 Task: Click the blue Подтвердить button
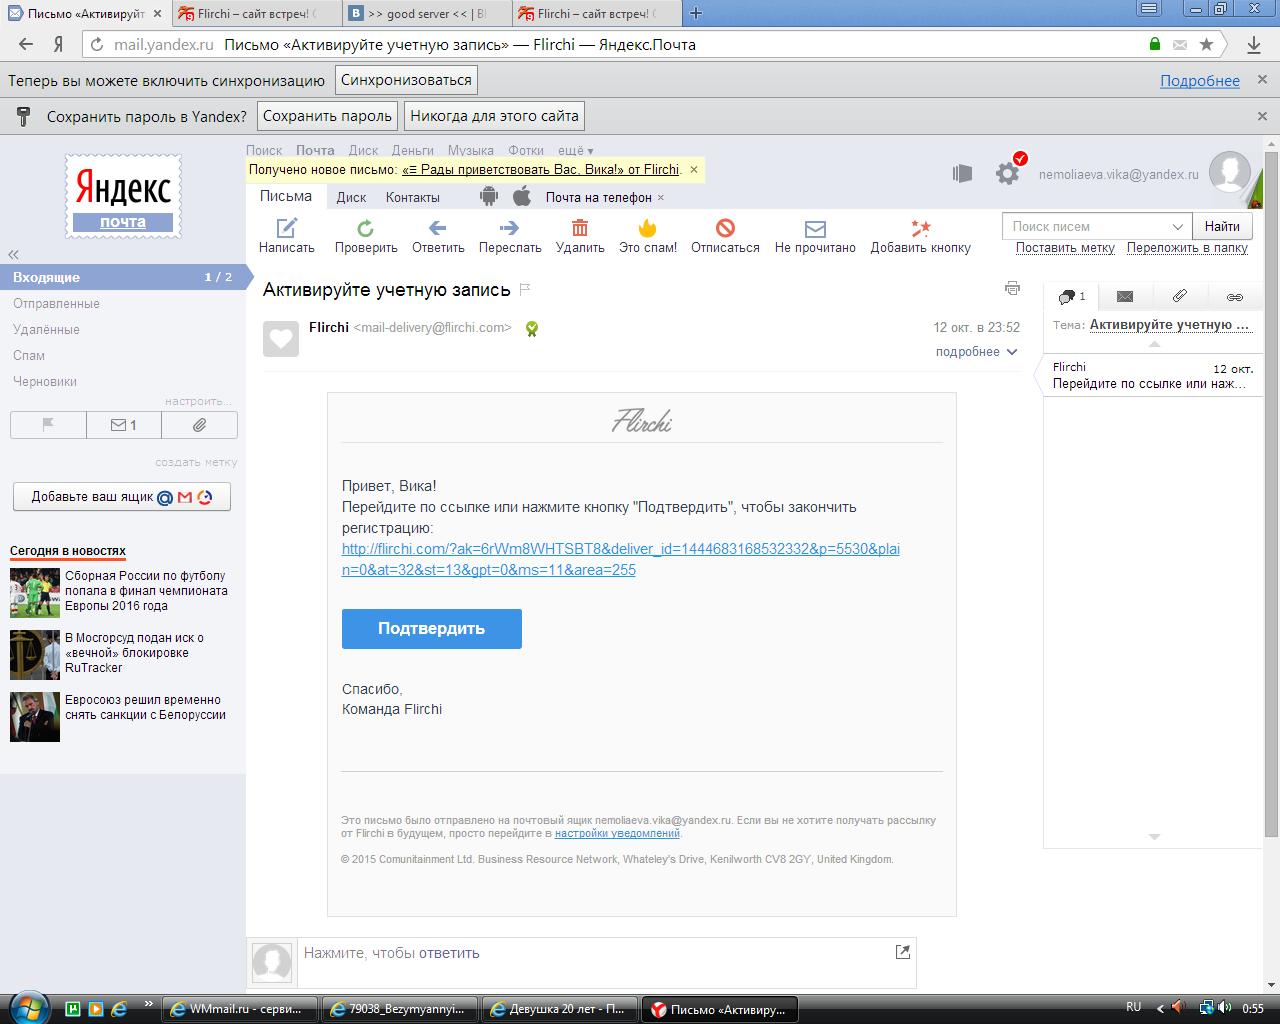coord(431,628)
